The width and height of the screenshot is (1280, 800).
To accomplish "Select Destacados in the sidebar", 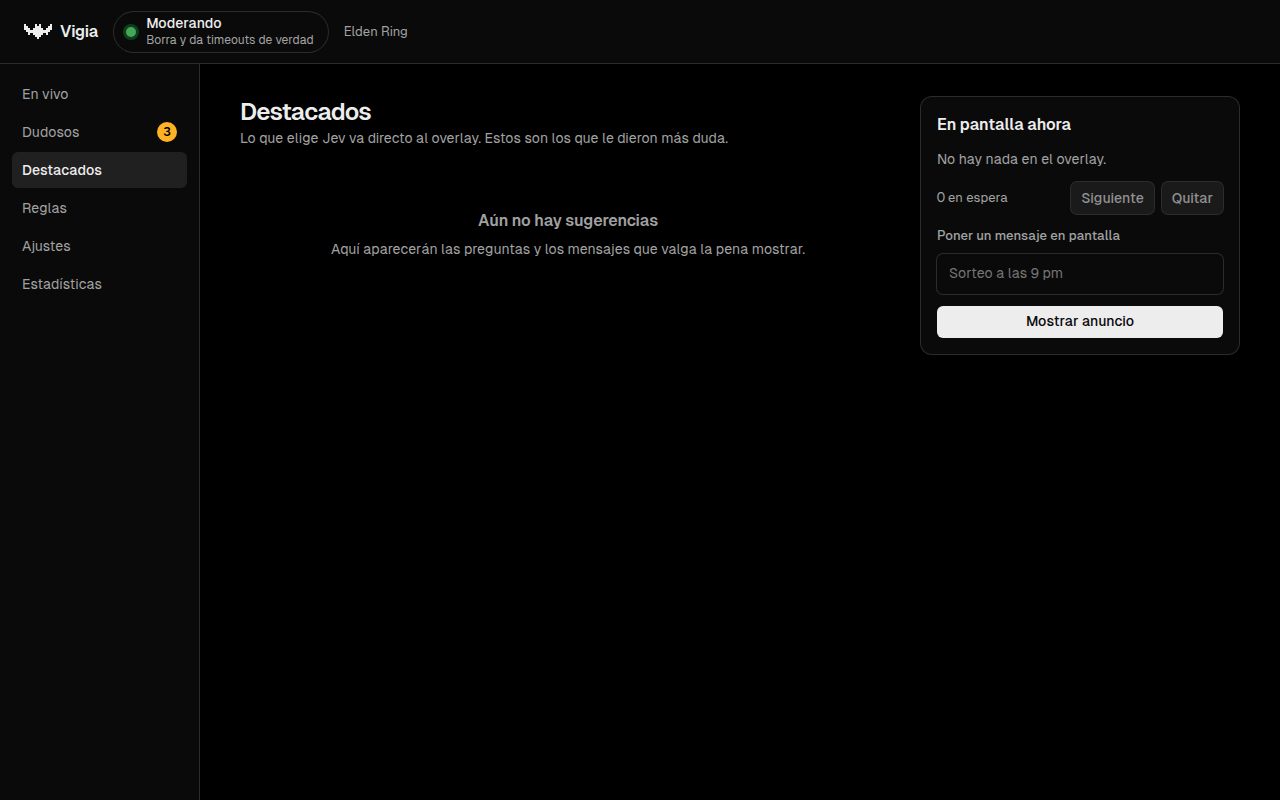I will coord(99,170).
